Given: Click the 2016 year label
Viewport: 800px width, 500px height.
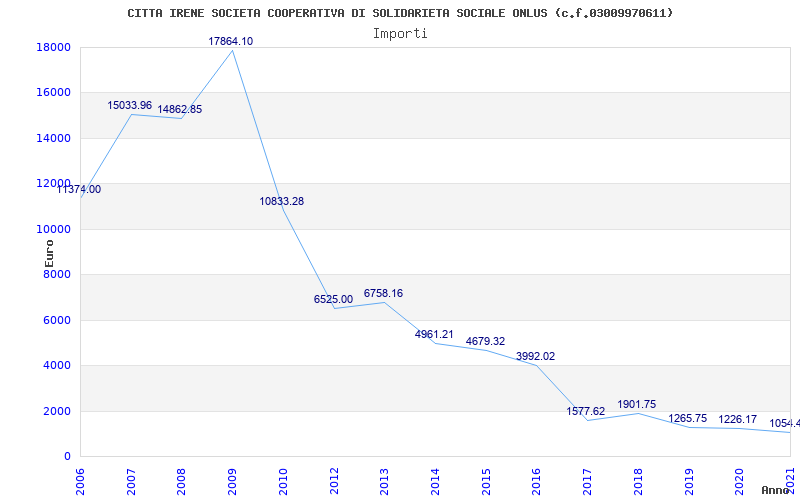Looking at the screenshot, I should (x=537, y=482).
